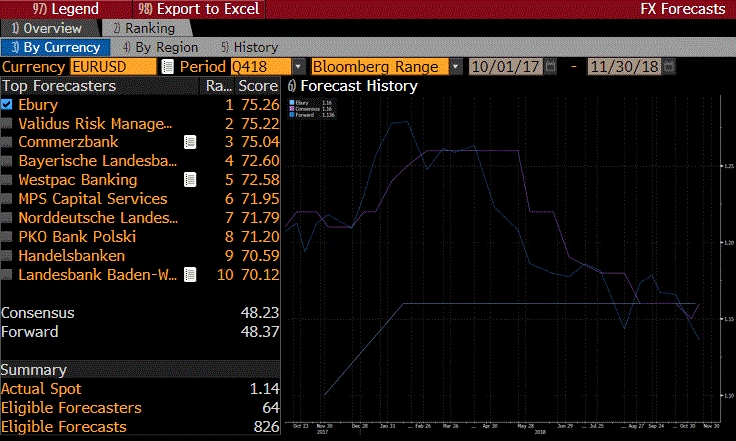The height and width of the screenshot is (441, 736).
Task: Open the History sub-tab
Action: [x=249, y=47]
